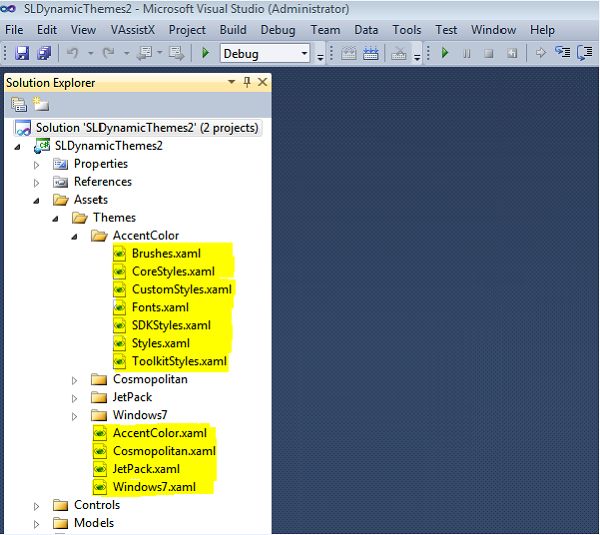The height and width of the screenshot is (535, 600).
Task: Open the Tools menu
Action: pos(407,30)
